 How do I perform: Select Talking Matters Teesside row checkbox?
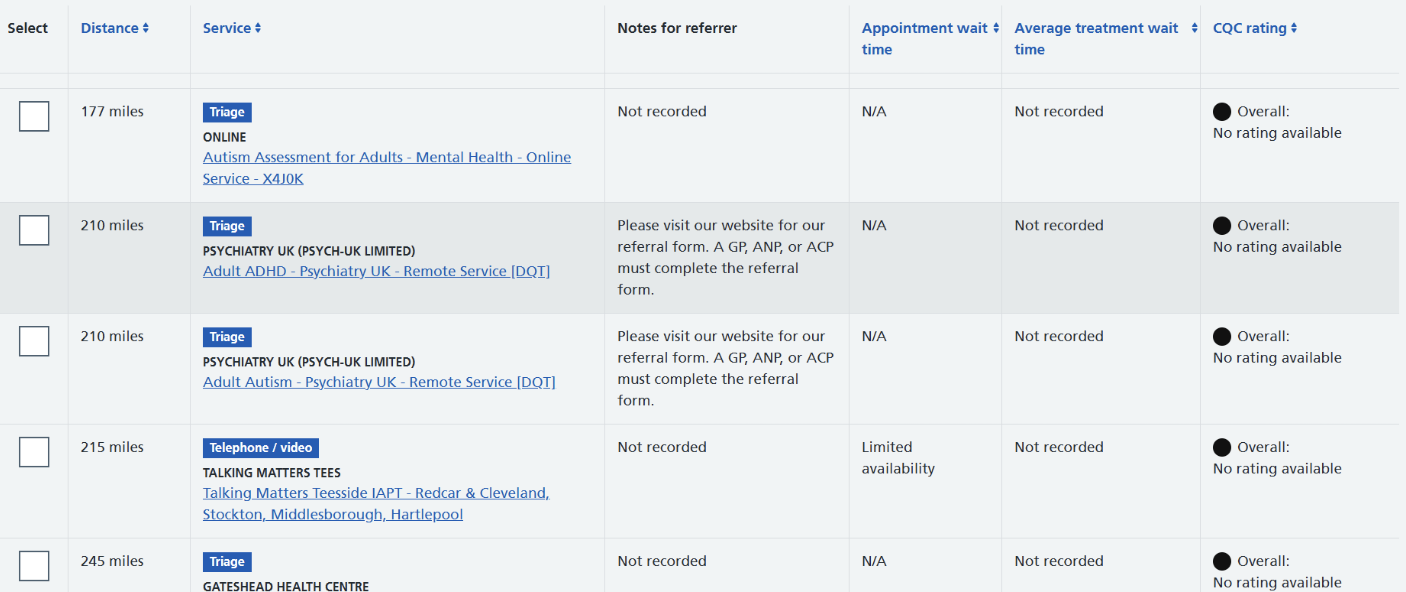(34, 452)
